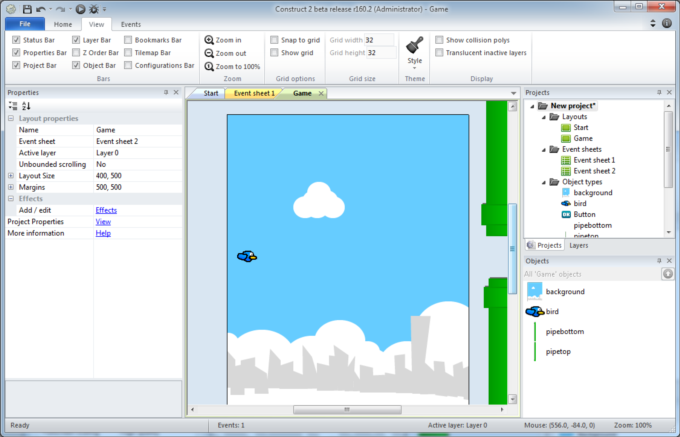
Task: Run the layout with the play icon
Action: pyautogui.click(x=80, y=9)
